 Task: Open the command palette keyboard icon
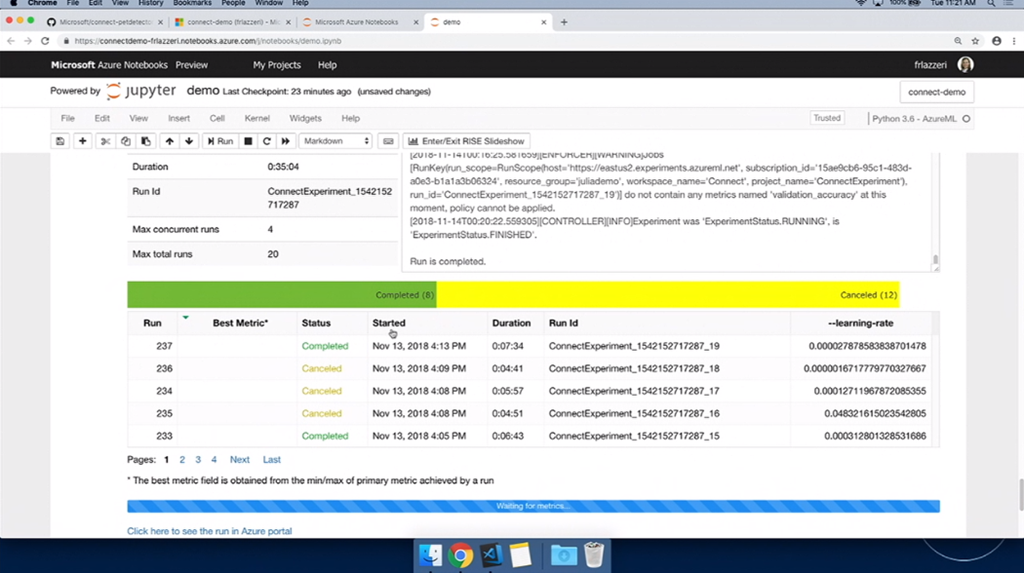coord(389,141)
